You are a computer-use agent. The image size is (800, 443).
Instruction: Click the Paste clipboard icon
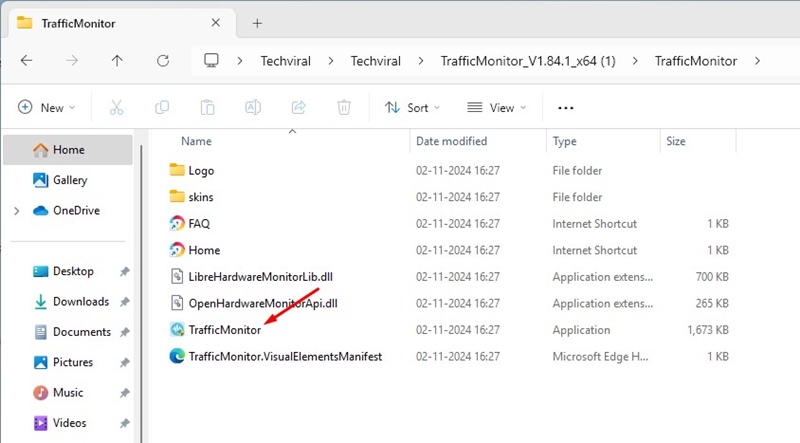click(208, 108)
